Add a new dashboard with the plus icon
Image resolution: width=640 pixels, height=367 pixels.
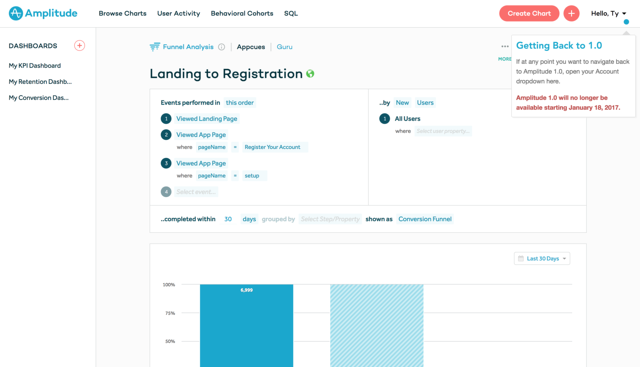coord(80,45)
